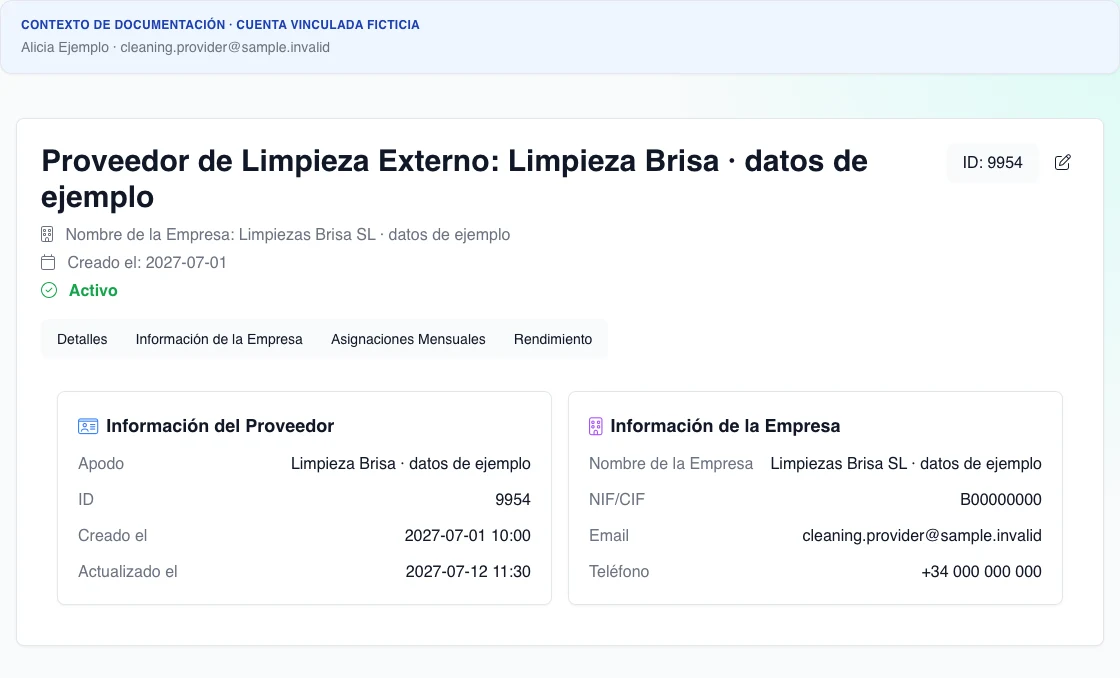Switch to the Rendimiento tab
The width and height of the screenshot is (1120, 678).
coord(553,339)
